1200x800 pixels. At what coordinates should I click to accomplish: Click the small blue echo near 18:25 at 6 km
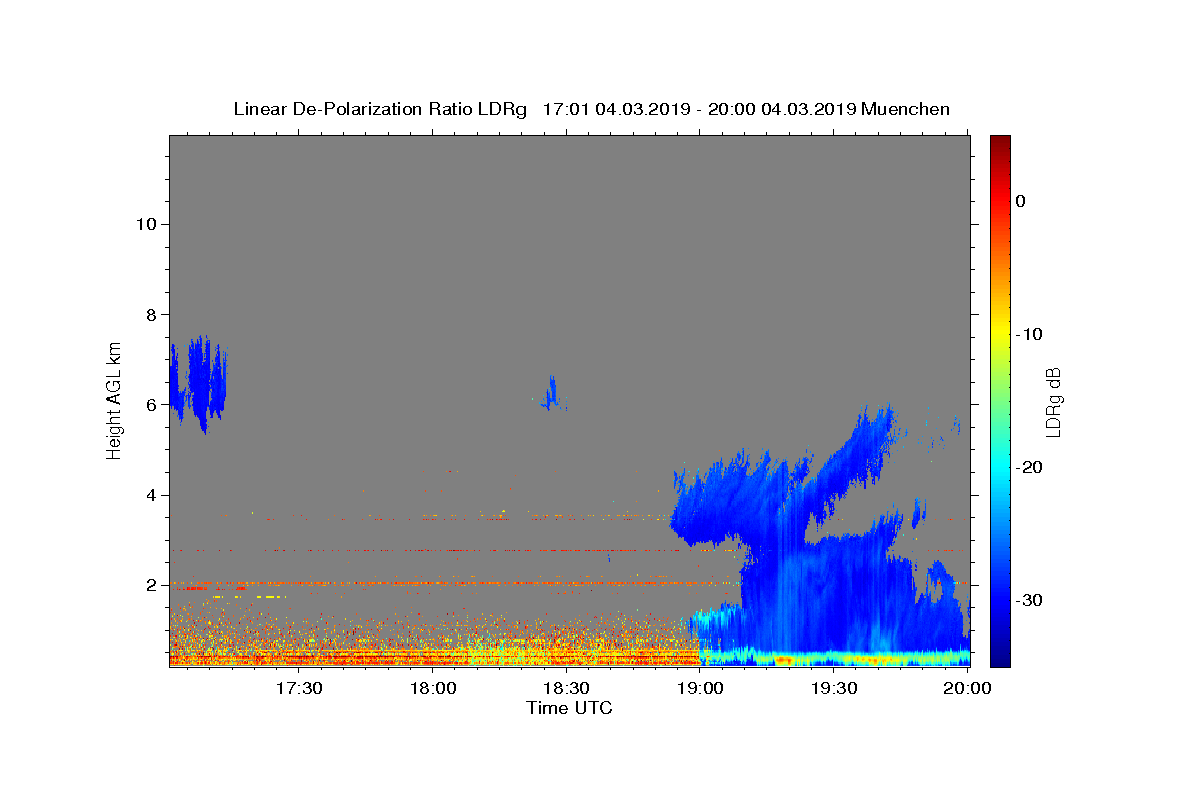pos(551,395)
